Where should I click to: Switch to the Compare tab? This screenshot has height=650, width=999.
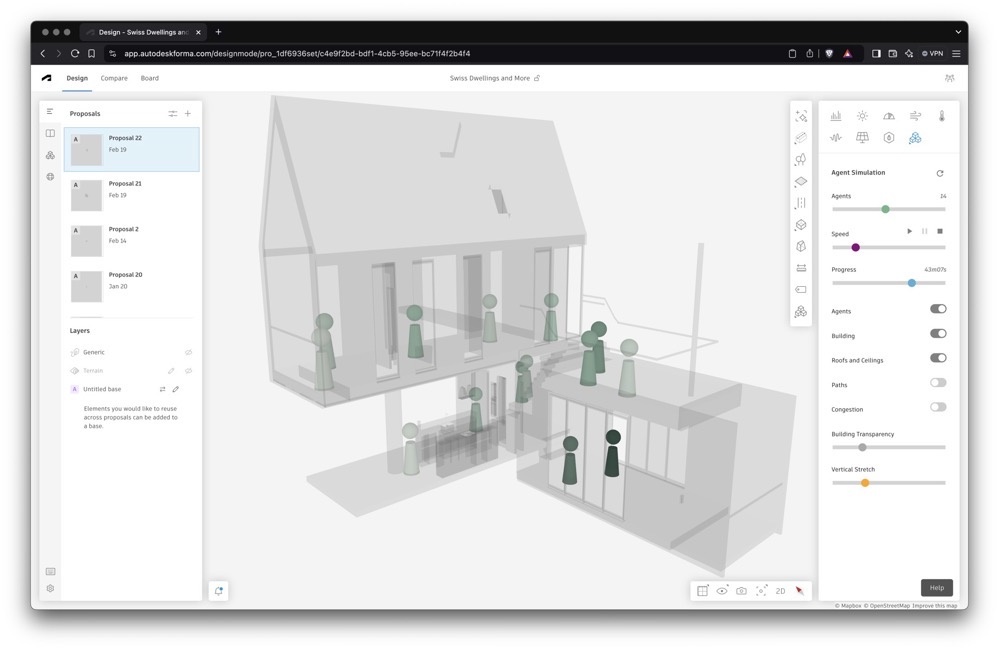click(x=114, y=78)
